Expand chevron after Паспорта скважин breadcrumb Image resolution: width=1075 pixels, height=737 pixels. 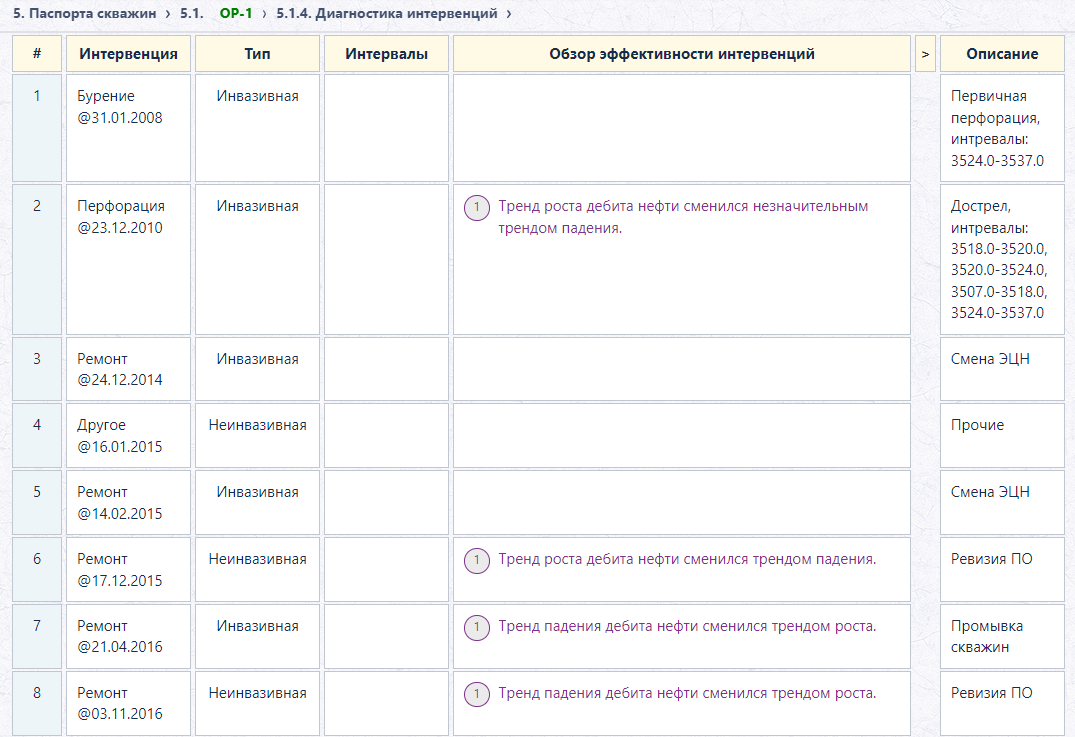pos(168,13)
